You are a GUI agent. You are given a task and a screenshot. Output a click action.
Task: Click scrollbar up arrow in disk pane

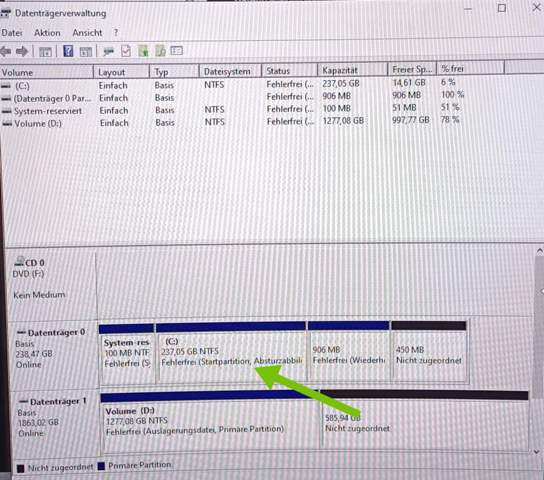coord(539,251)
